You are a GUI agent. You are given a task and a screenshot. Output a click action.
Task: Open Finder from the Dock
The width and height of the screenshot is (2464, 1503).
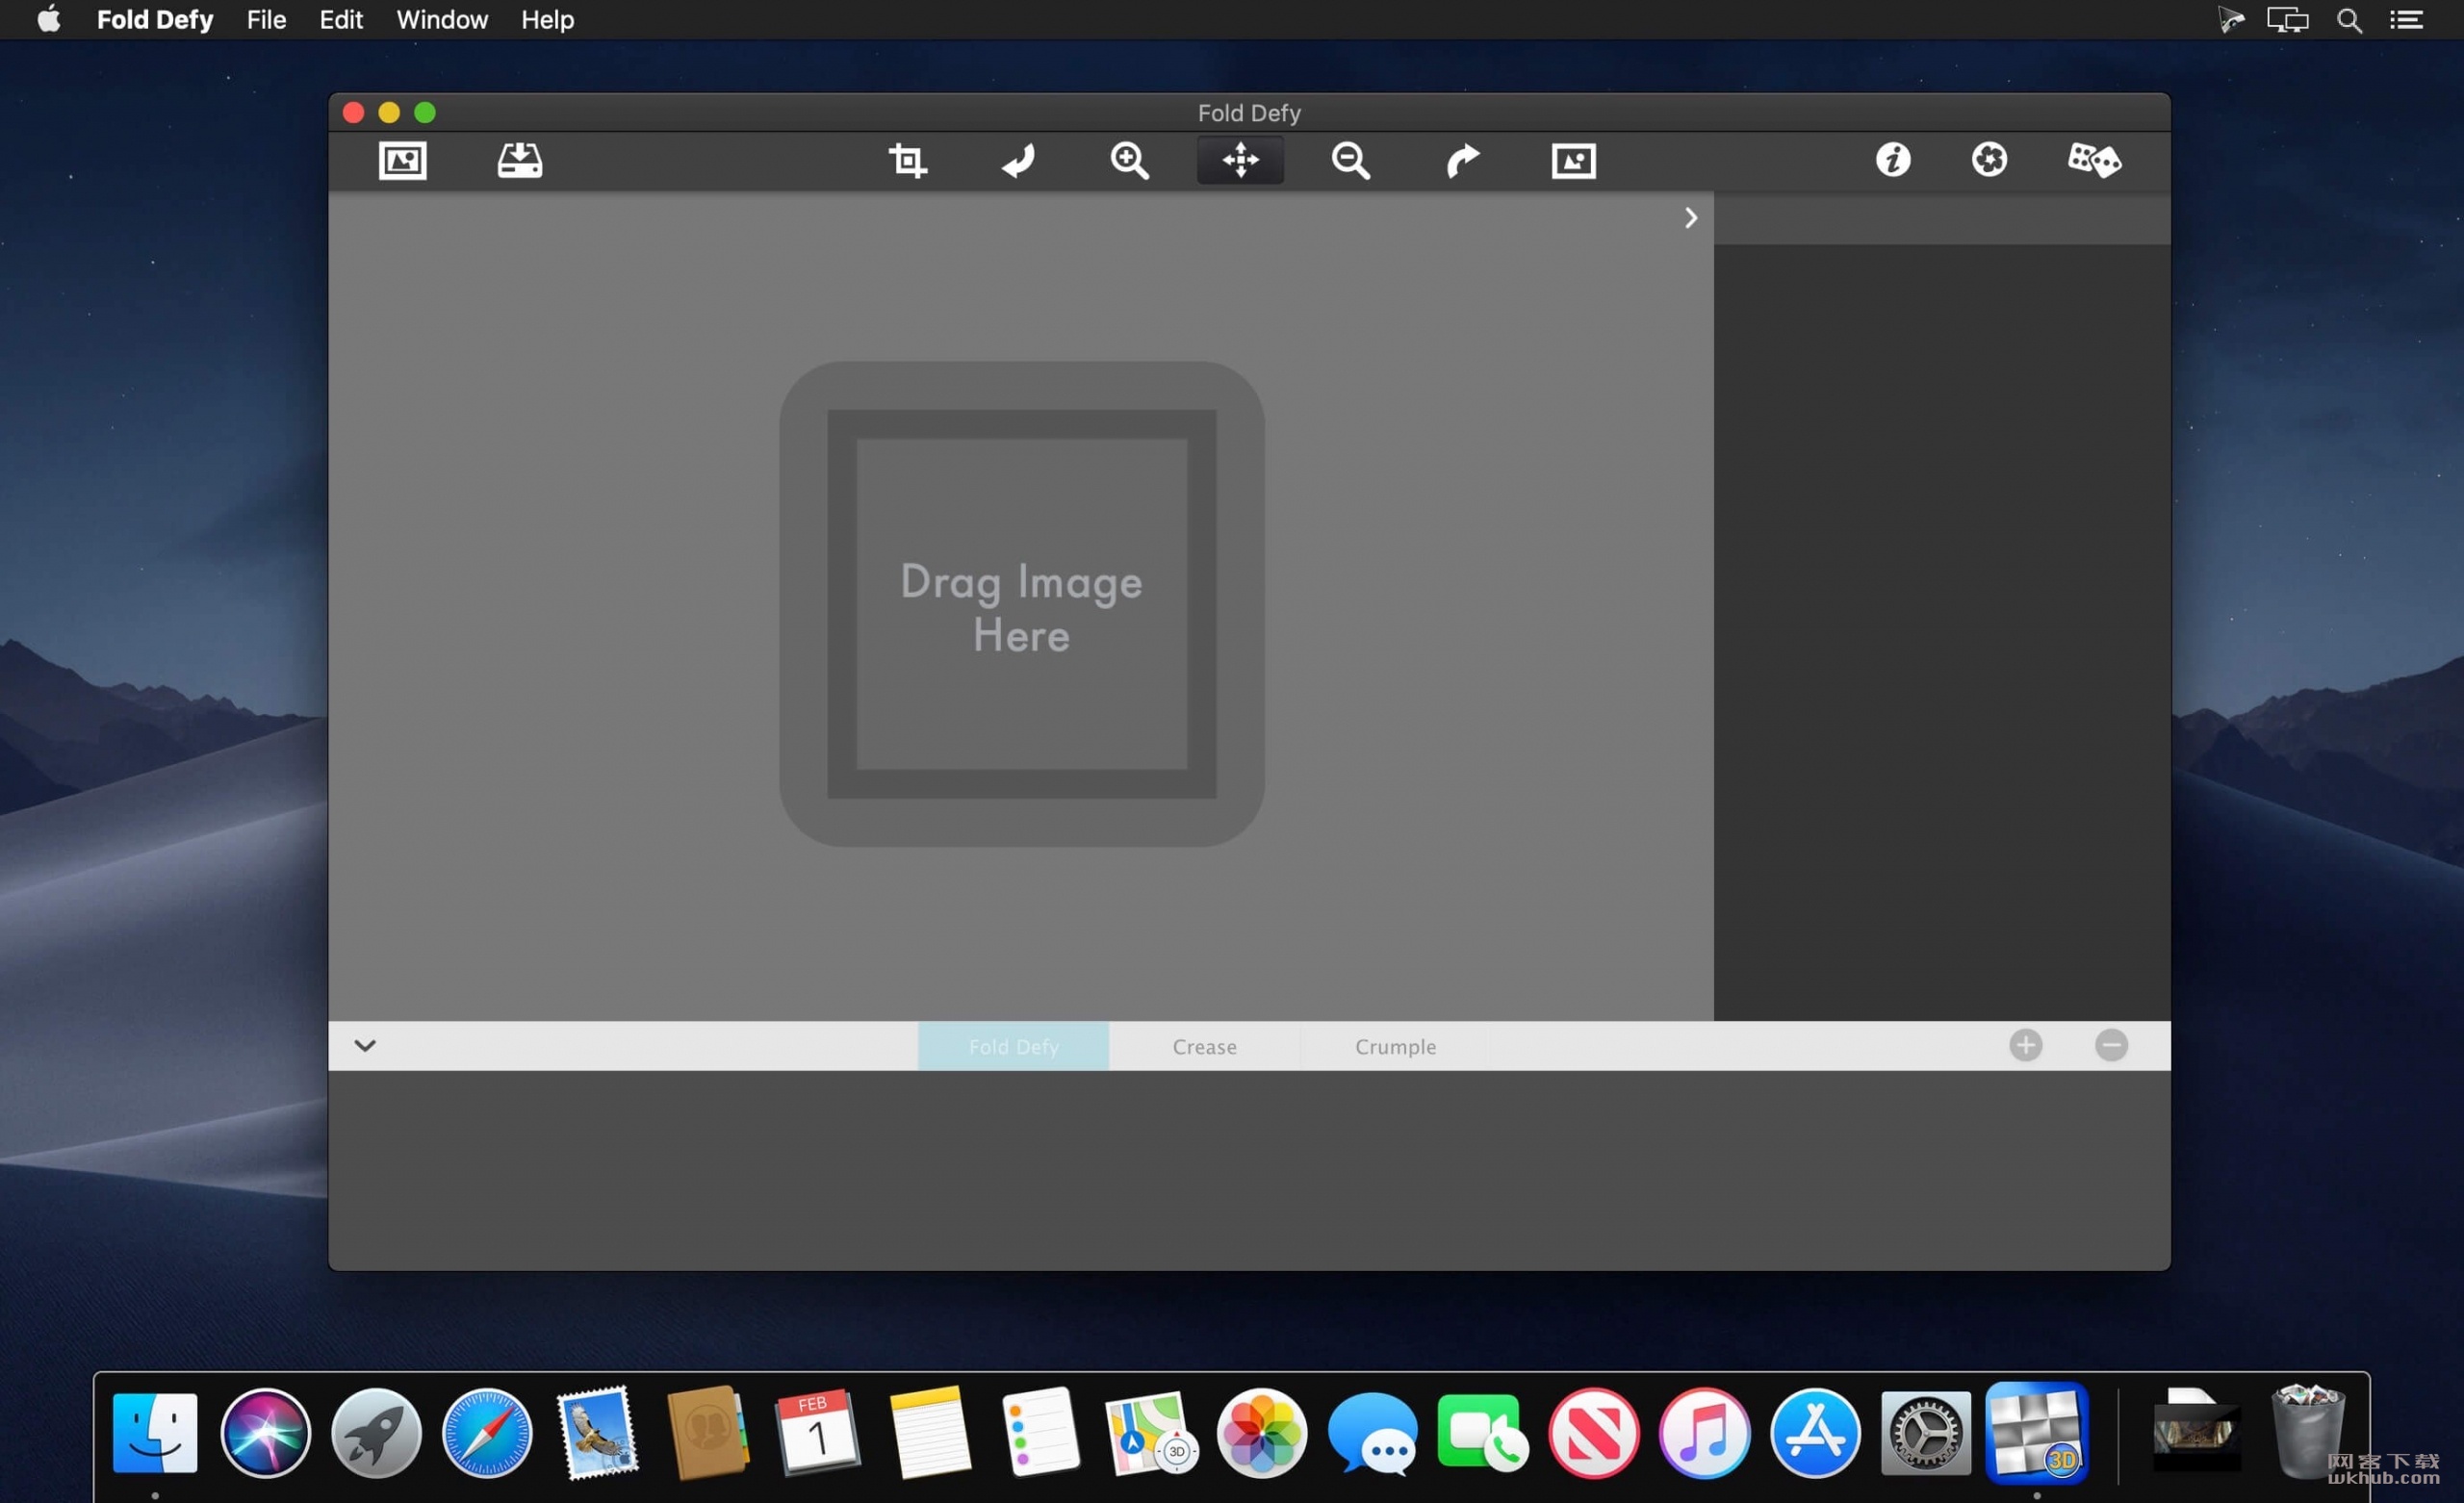(155, 1433)
